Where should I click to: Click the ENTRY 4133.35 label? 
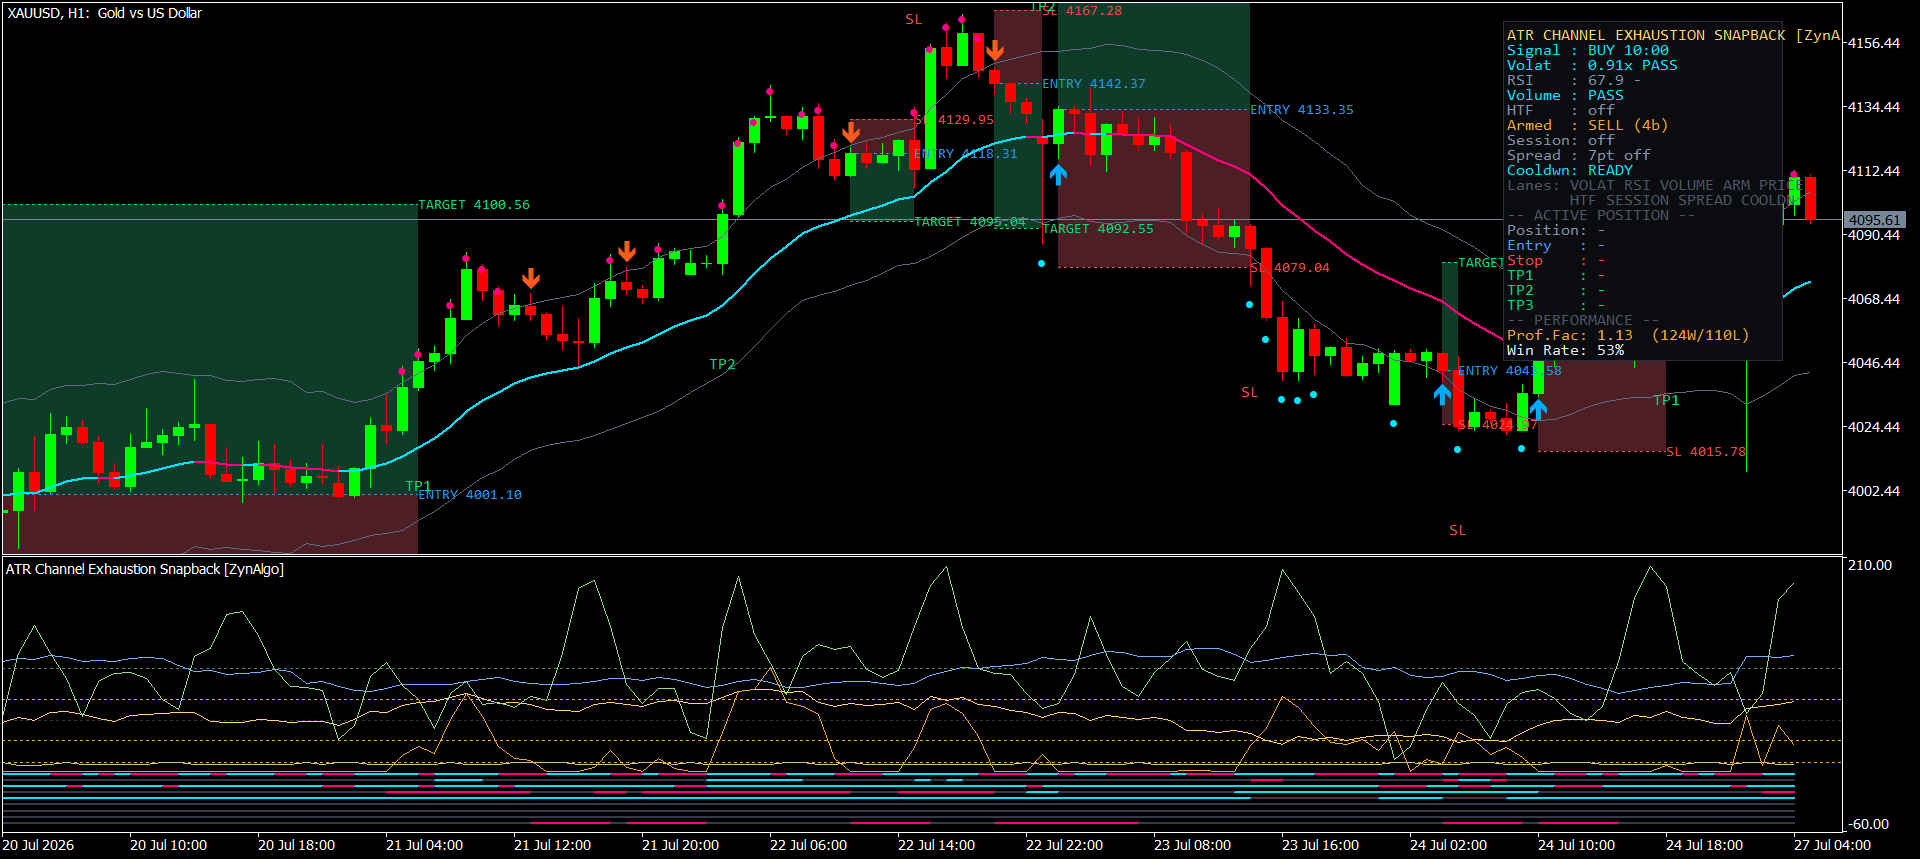pyautogui.click(x=1302, y=110)
